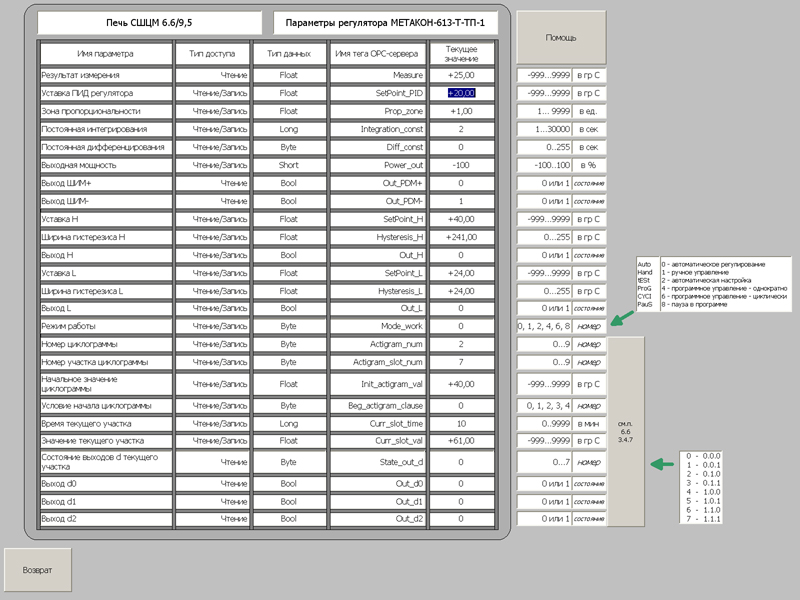Click 'Постоянная интегрирования' row name

coord(106,129)
